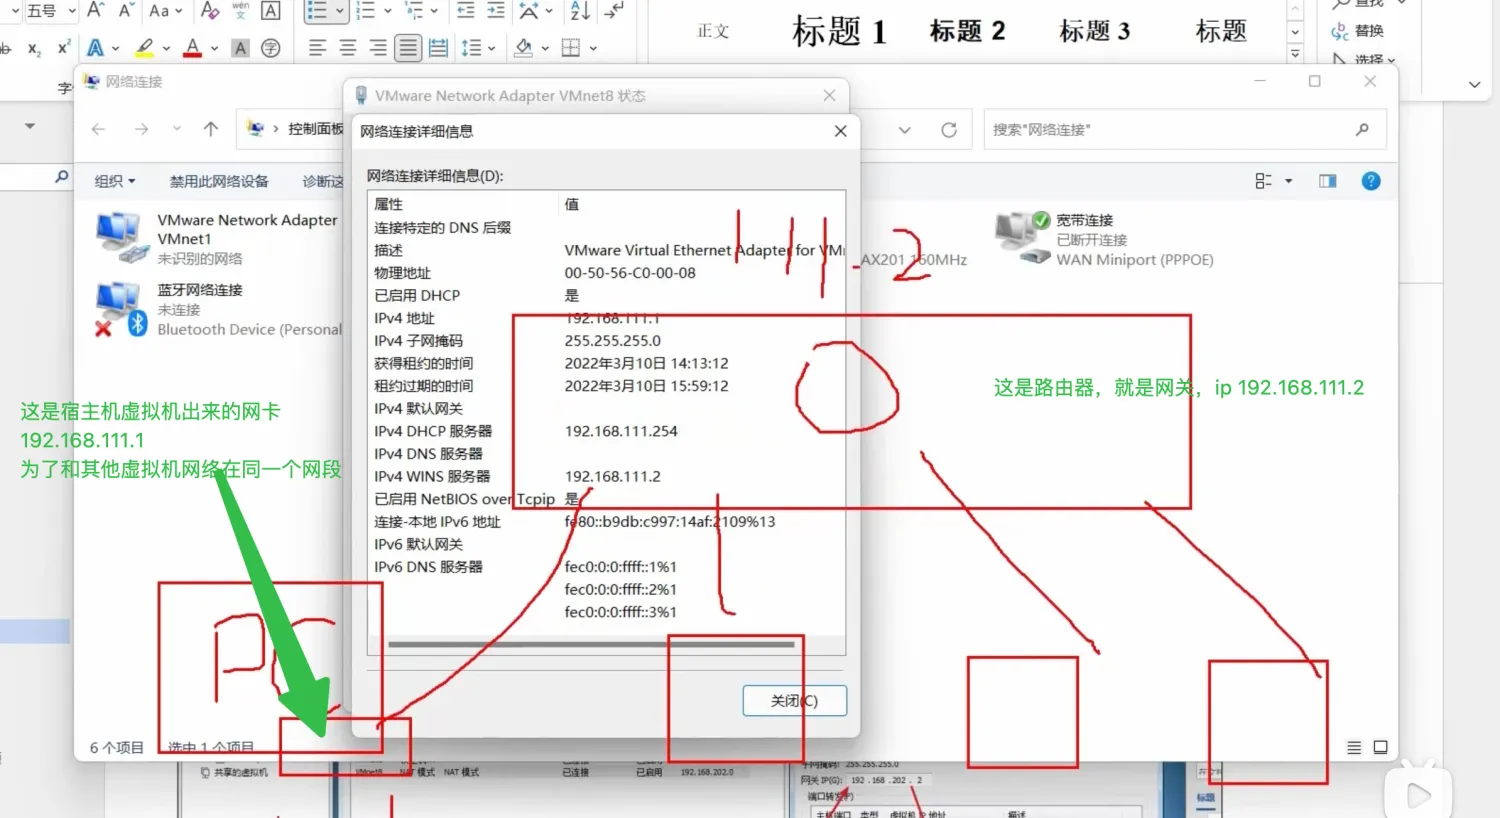Image resolution: width=1500 pixels, height=818 pixels.
Task: Click 禁用此网络设备 in the command bar
Action: click(x=219, y=181)
